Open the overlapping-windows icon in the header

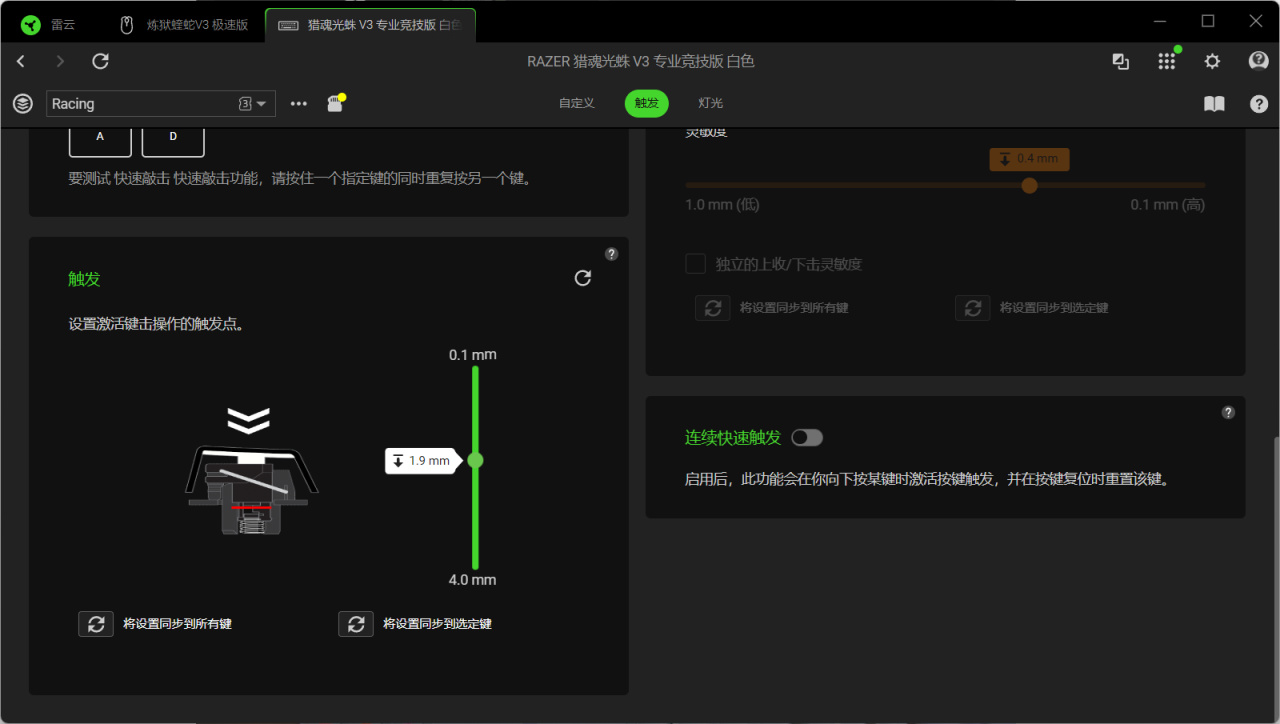(1121, 62)
